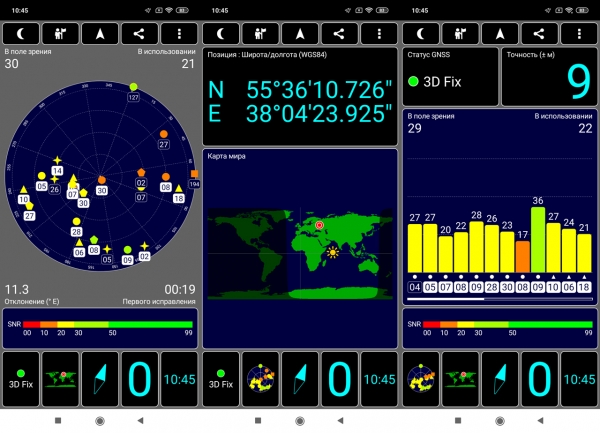This screenshot has width=600, height=433.
Task: Tap 10:45 clock tile in right screen
Action: [579, 379]
